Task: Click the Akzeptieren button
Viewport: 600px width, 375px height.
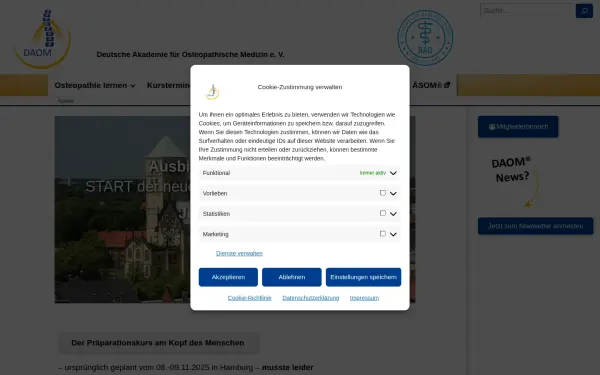Action: [x=228, y=277]
